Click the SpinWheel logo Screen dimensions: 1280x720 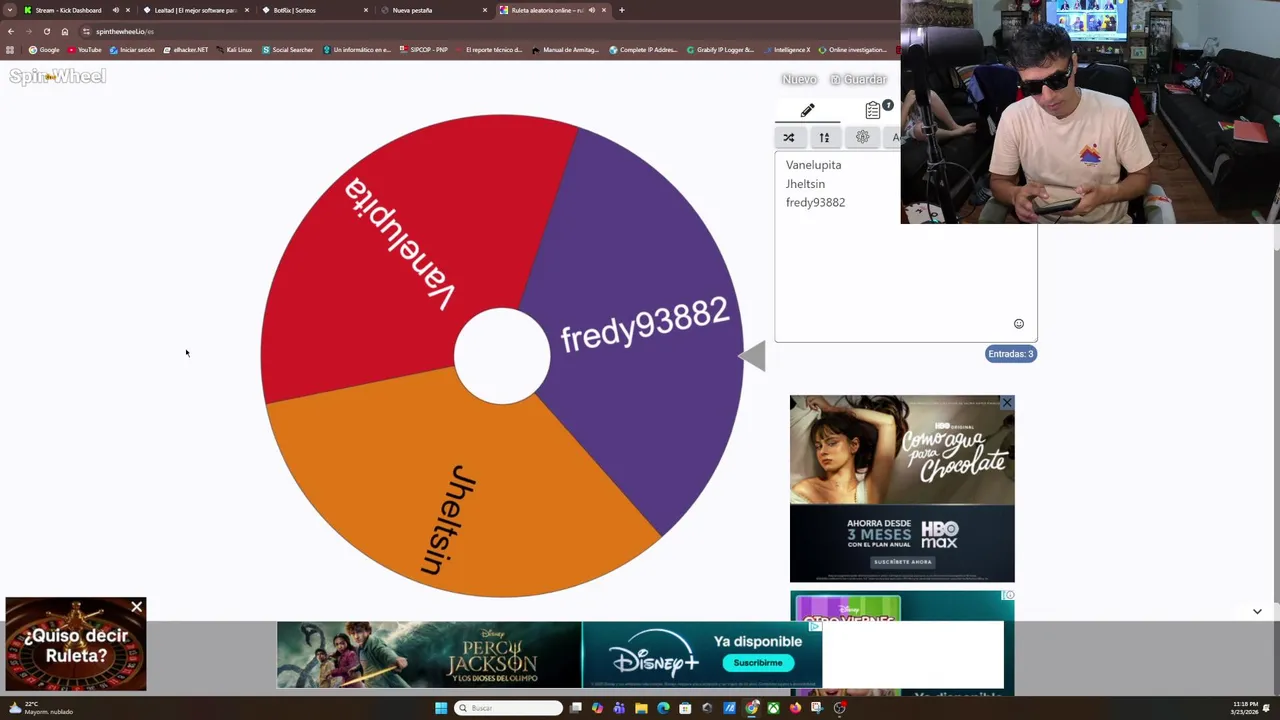[57, 77]
